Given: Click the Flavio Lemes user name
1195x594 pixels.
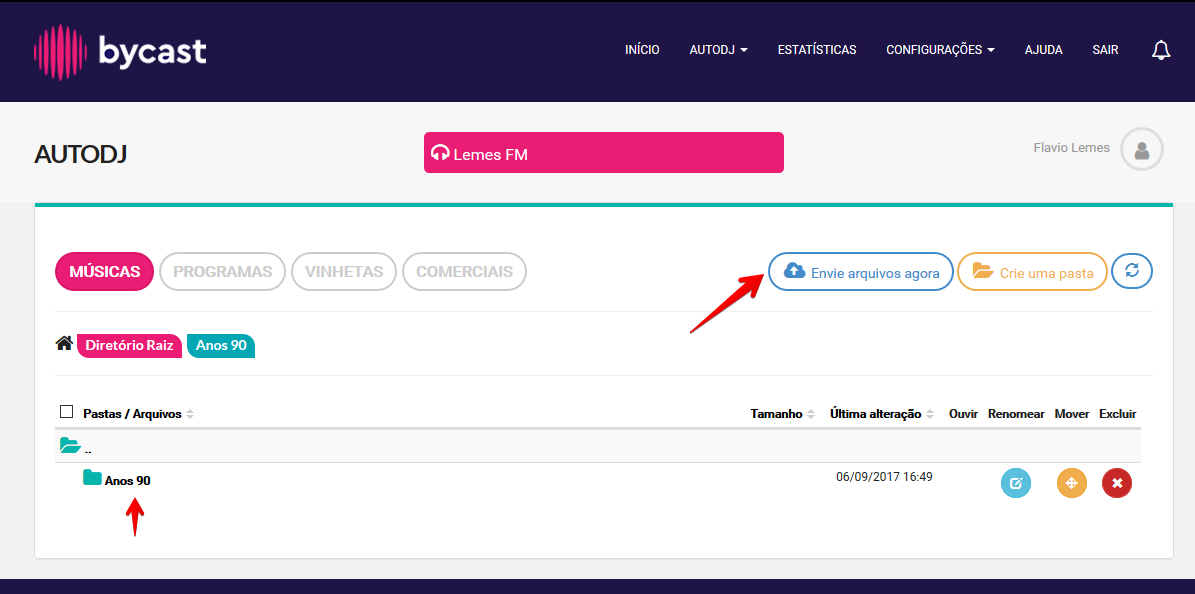Looking at the screenshot, I should pyautogui.click(x=1072, y=148).
